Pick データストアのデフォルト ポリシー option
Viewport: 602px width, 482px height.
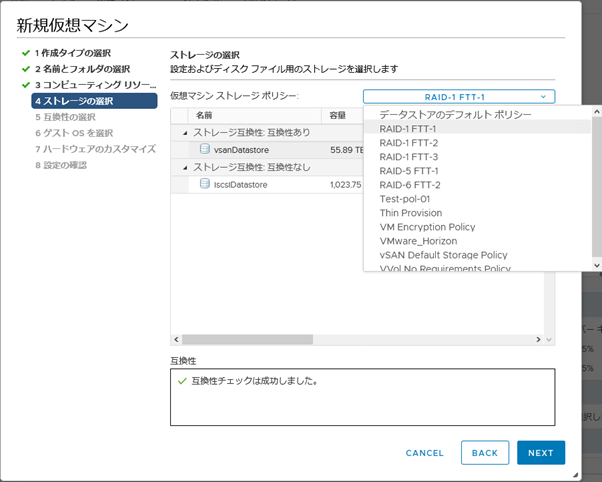pyautogui.click(x=455, y=114)
